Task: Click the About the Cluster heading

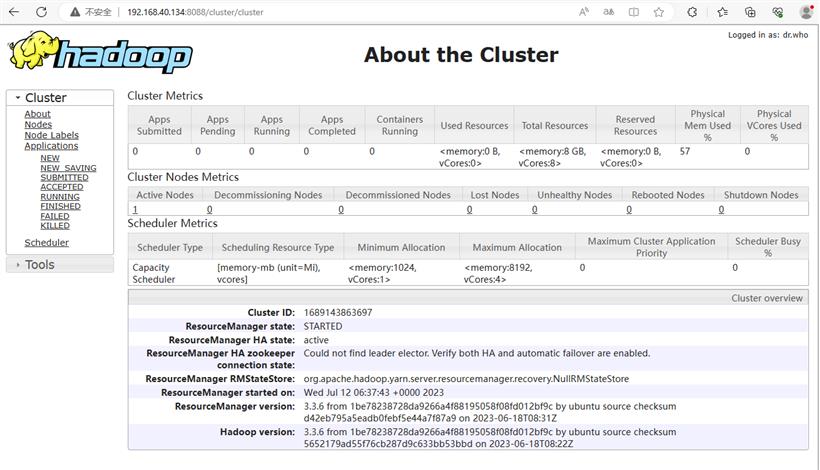Action: (461, 55)
